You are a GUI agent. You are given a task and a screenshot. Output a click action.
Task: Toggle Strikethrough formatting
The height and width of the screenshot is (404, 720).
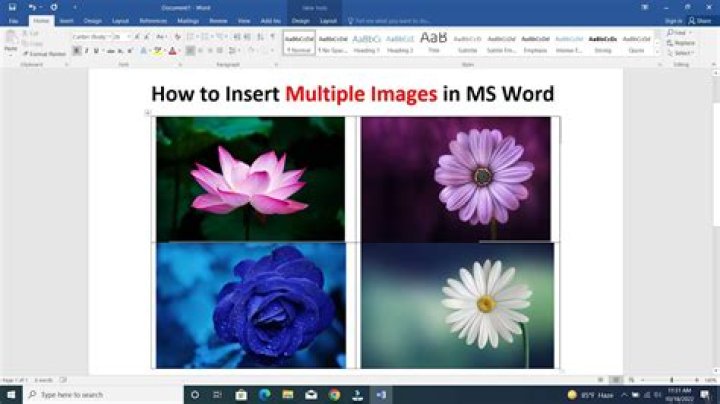tap(111, 50)
